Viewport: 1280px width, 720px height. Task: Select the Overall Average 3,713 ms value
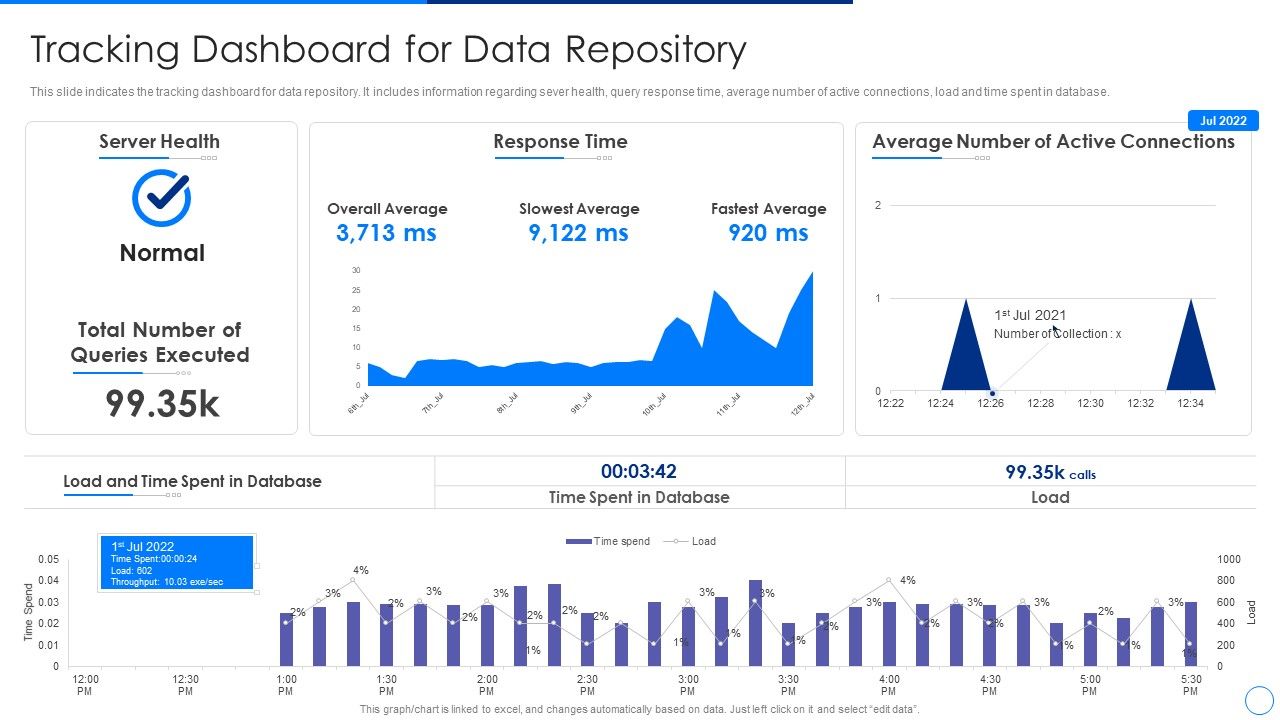tap(386, 233)
